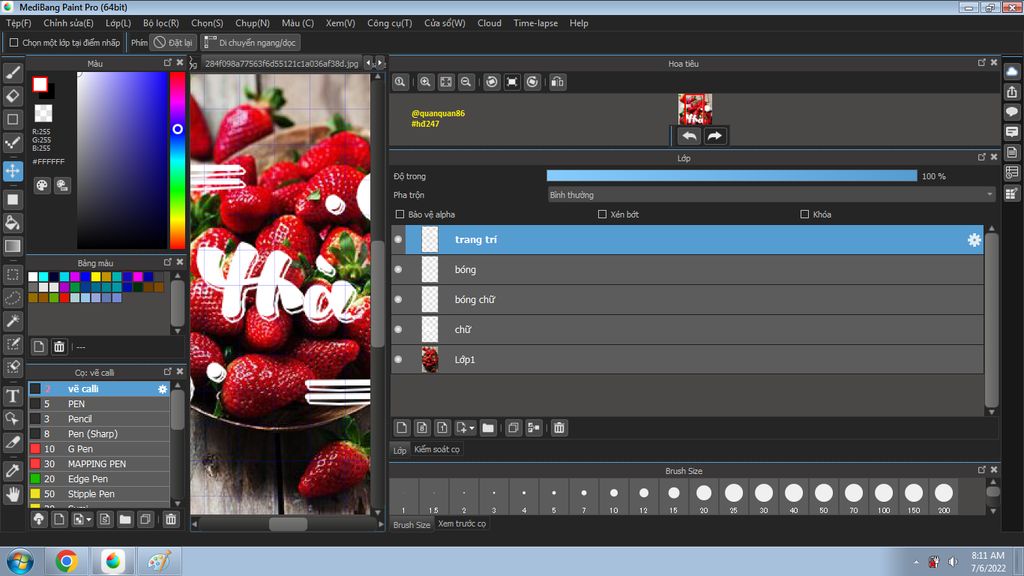Viewport: 1024px width, 576px height.
Task: Click the taskbar clock showing 8:11 AM
Action: (987, 562)
